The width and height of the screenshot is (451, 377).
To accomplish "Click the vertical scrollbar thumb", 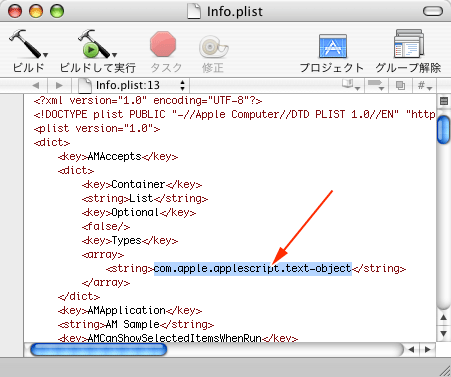I will click(444, 129).
